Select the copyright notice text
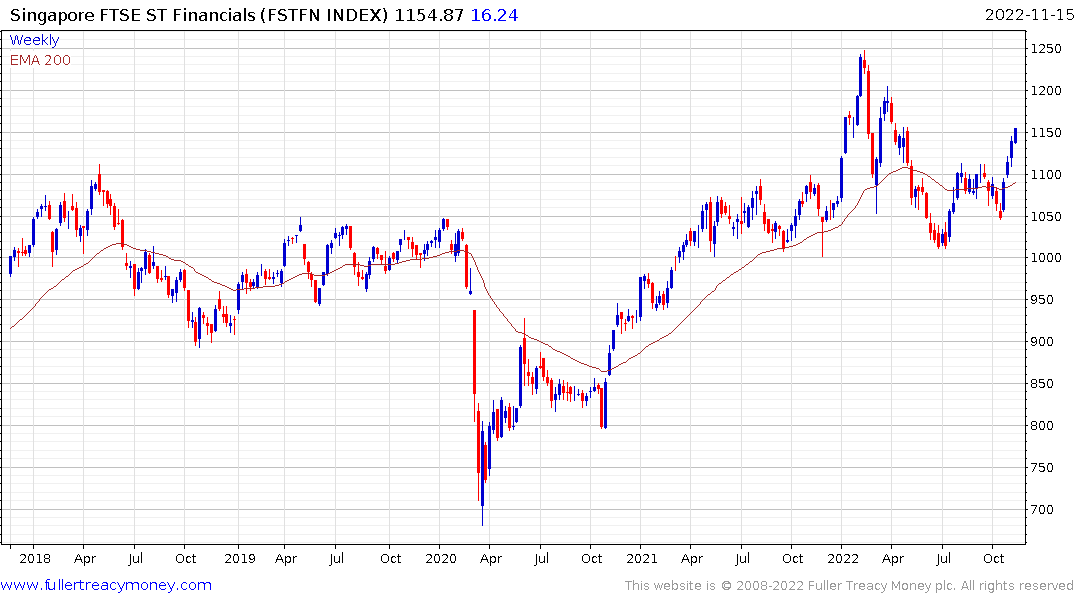 click(849, 586)
